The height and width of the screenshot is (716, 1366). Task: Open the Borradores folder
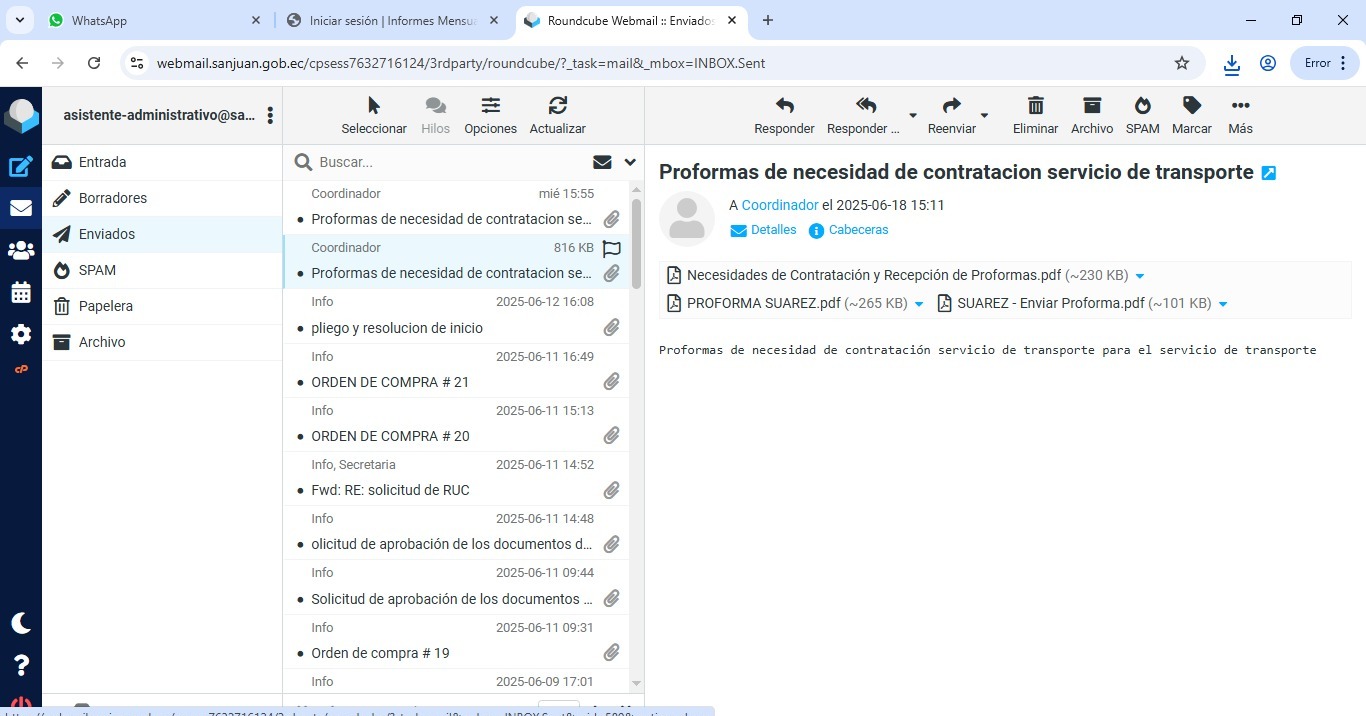[x=113, y=198]
